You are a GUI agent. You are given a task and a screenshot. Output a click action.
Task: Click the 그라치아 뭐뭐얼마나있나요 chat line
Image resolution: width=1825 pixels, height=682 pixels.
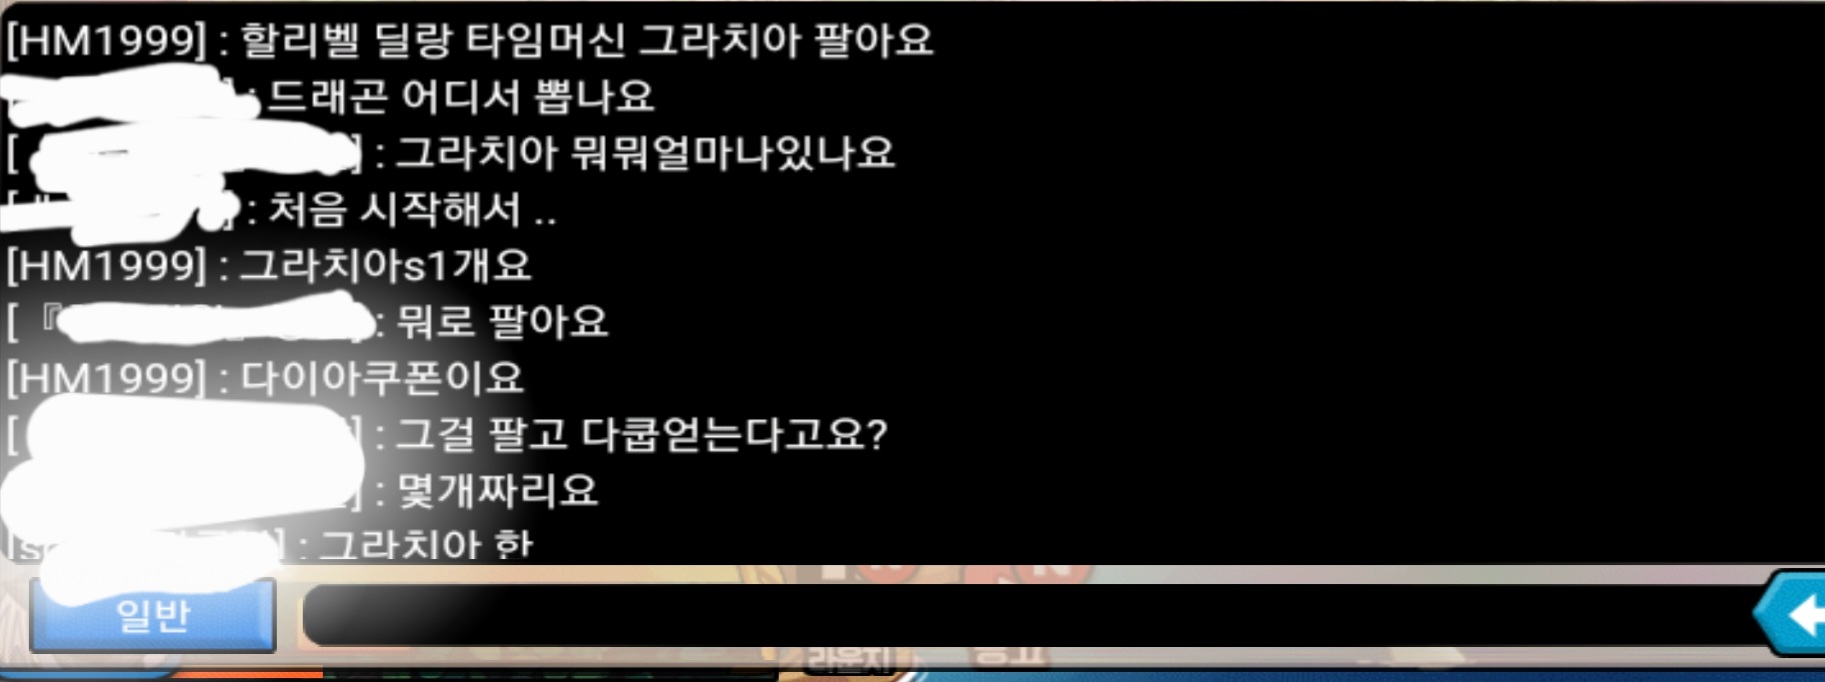pos(646,153)
